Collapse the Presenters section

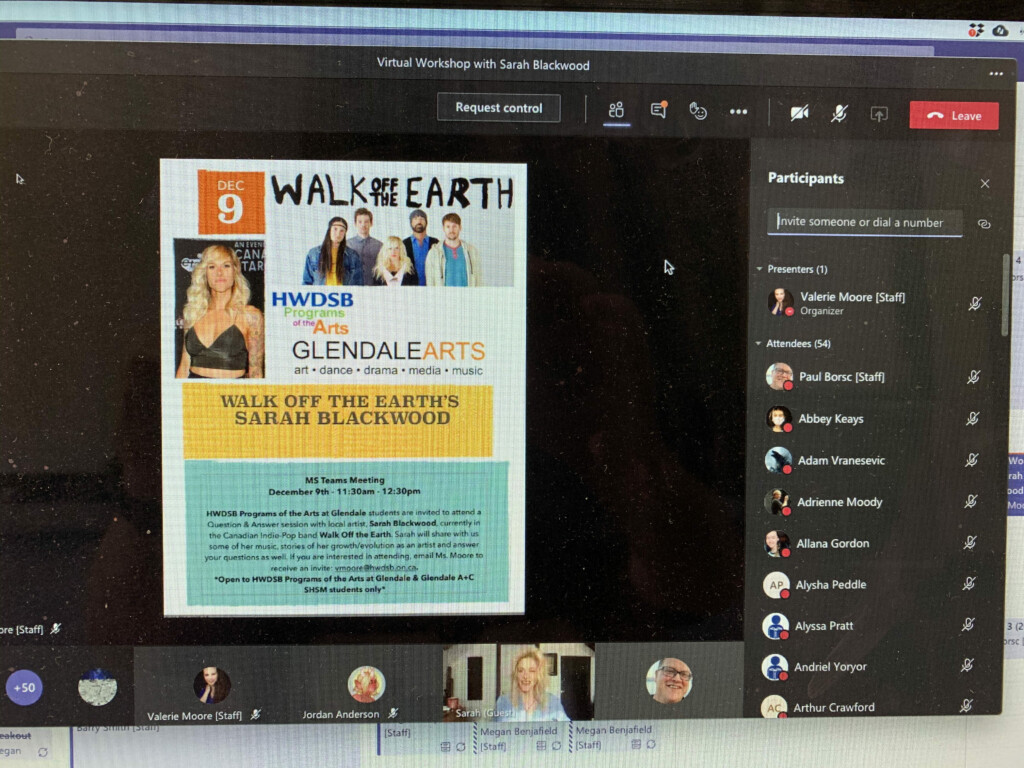tap(760, 270)
